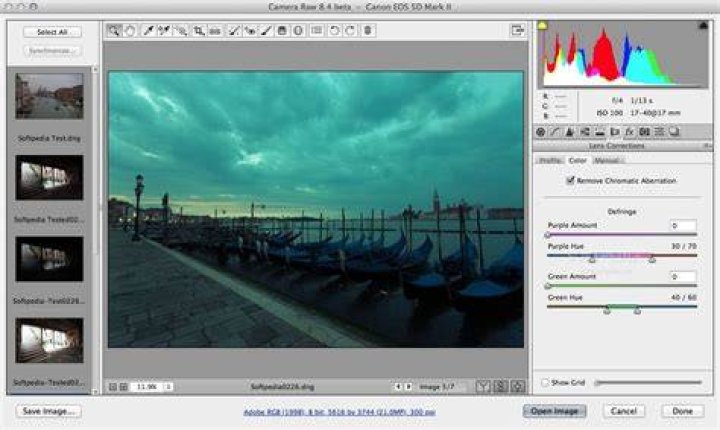Viewport: 720px width, 430px height.
Task: Pick the White Balance eyedropper tool
Action: [x=148, y=31]
